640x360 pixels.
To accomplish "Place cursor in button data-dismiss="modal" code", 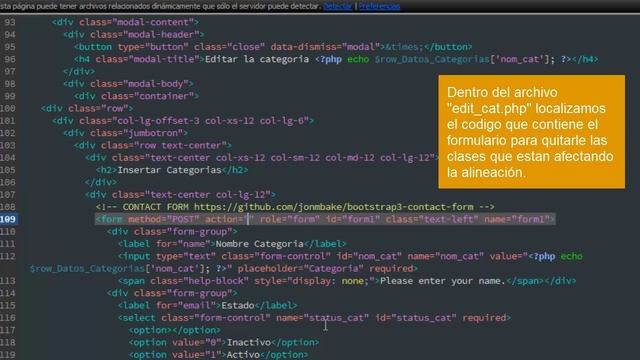I will click(x=325, y=47).
